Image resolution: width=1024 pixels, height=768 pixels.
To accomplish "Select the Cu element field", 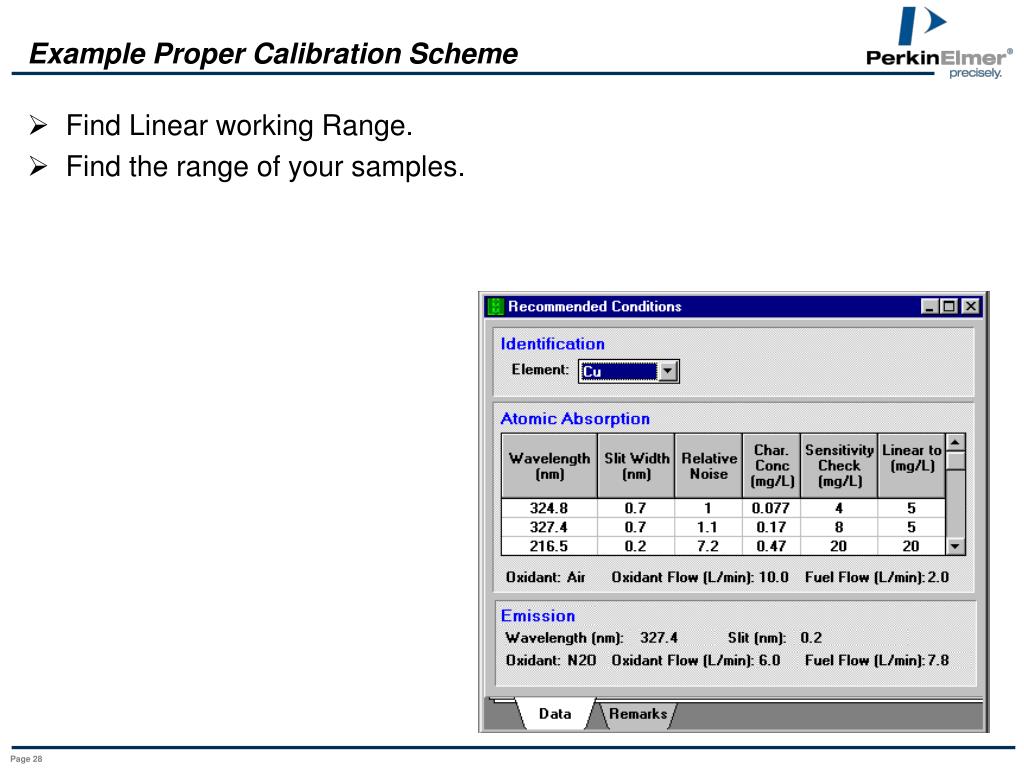I will (618, 372).
